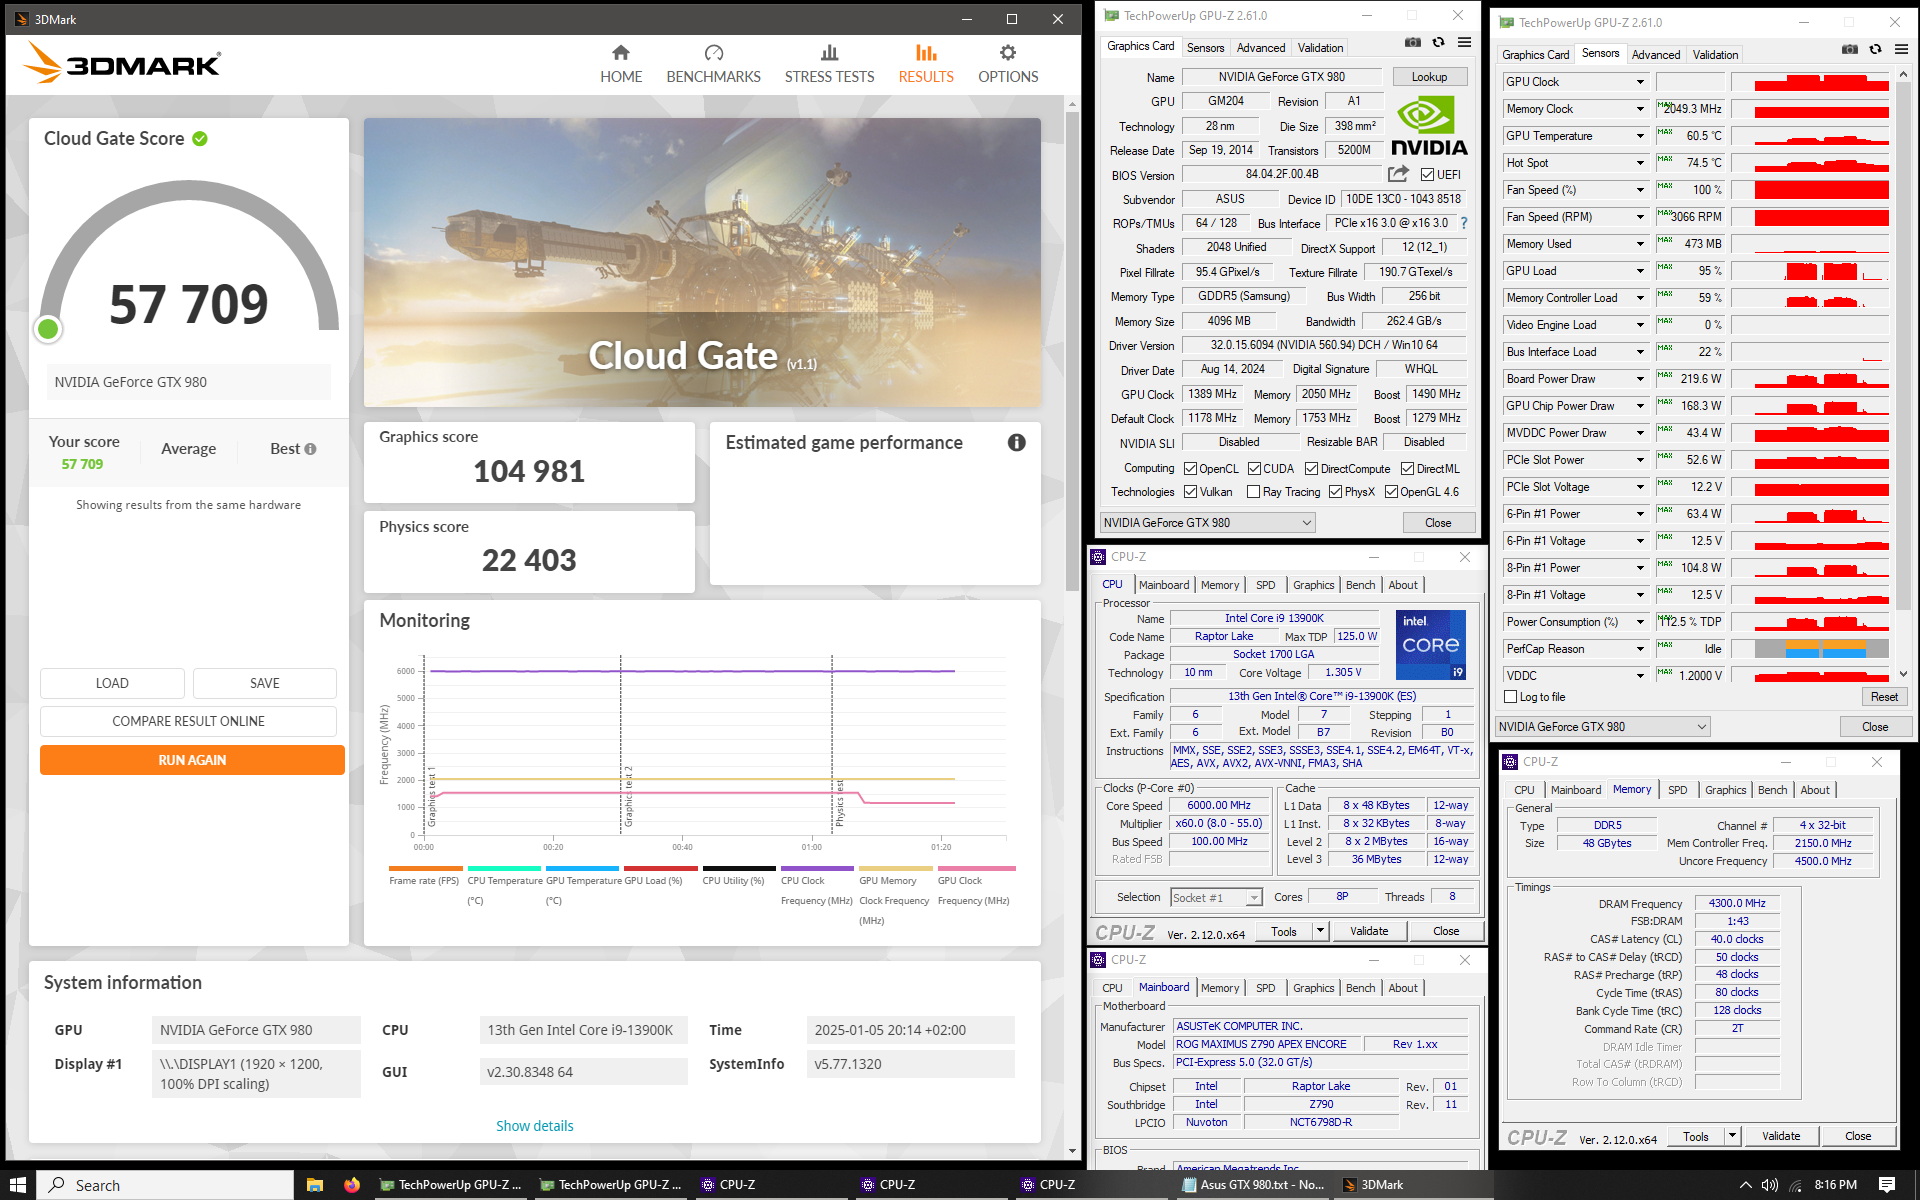Image resolution: width=1920 pixels, height=1200 pixels.
Task: Click RUN AGAIN button
Action: pos(192,760)
